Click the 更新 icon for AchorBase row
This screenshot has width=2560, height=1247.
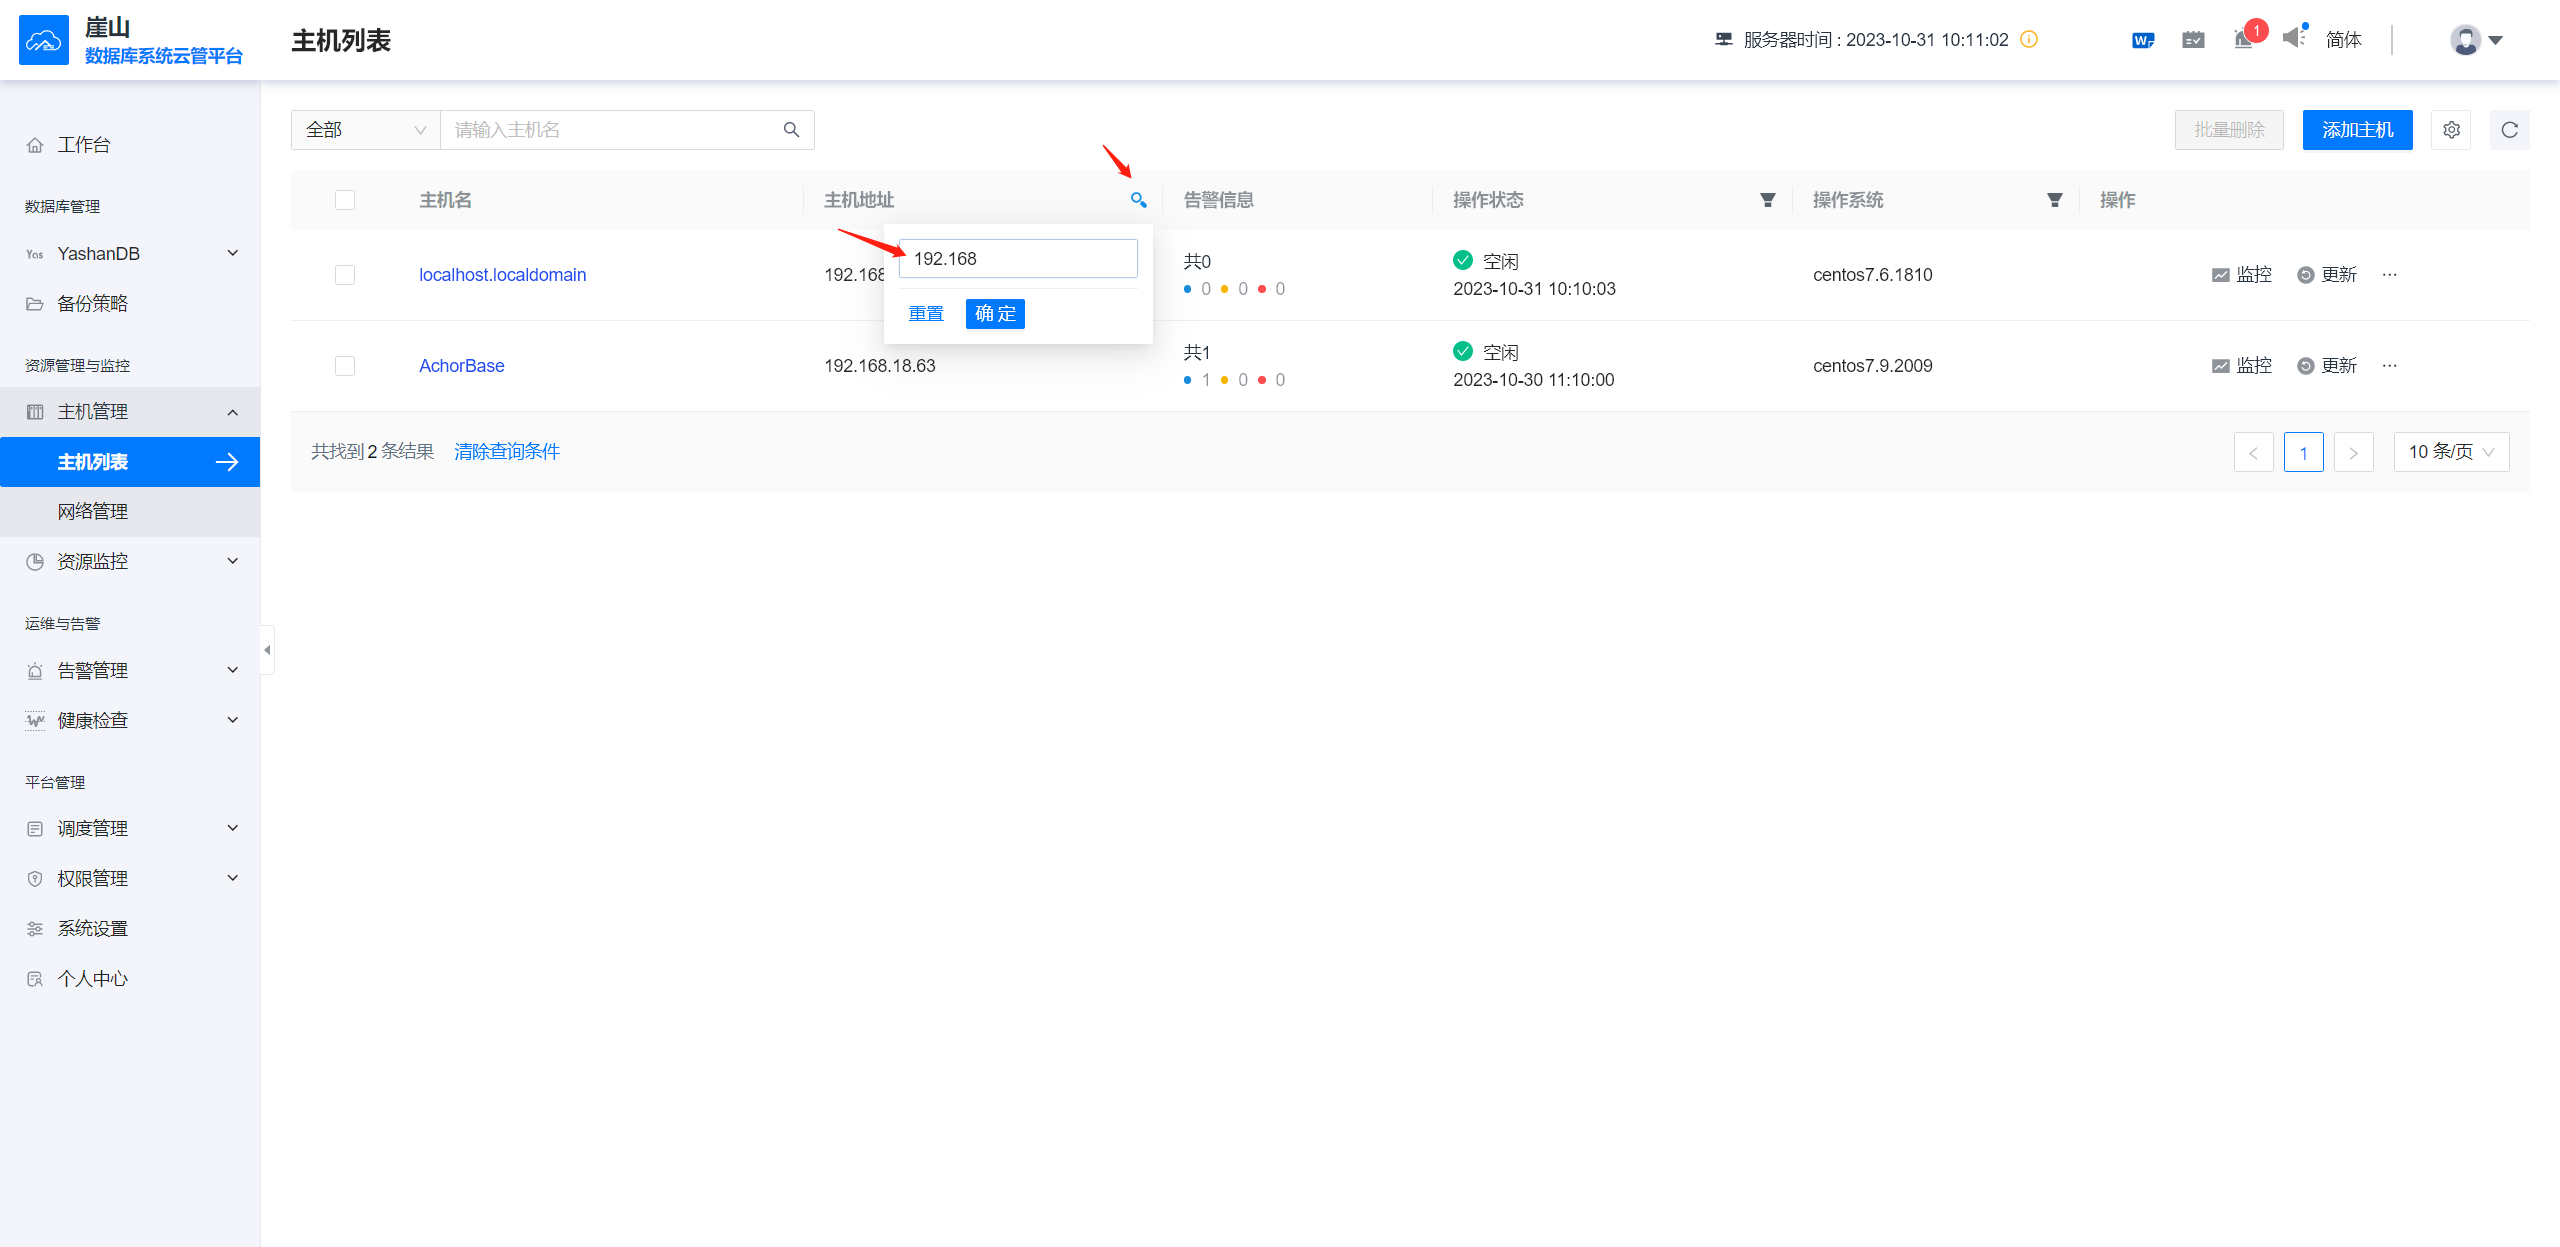(2306, 366)
